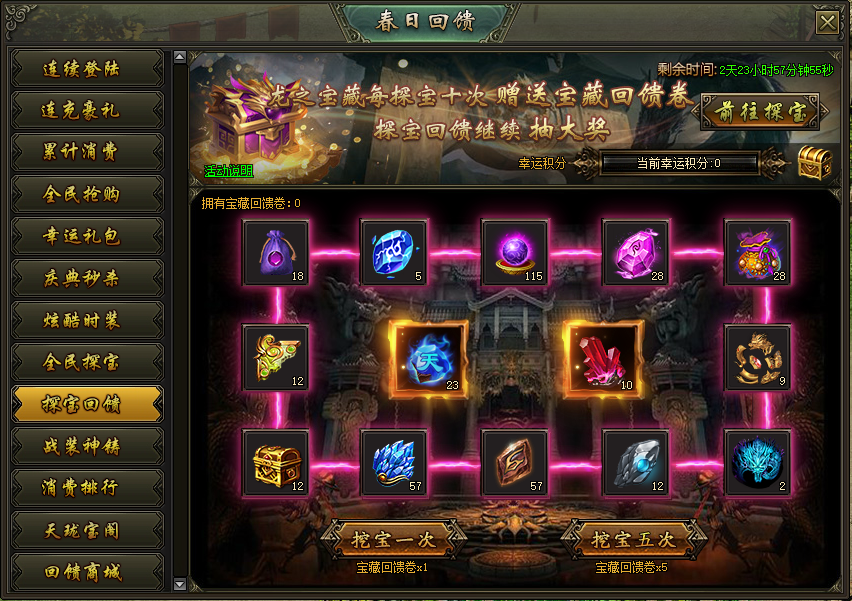Screen dimensions: 852x601
Task: Click the blue crystal cluster reward with 57
Action: (x=394, y=463)
